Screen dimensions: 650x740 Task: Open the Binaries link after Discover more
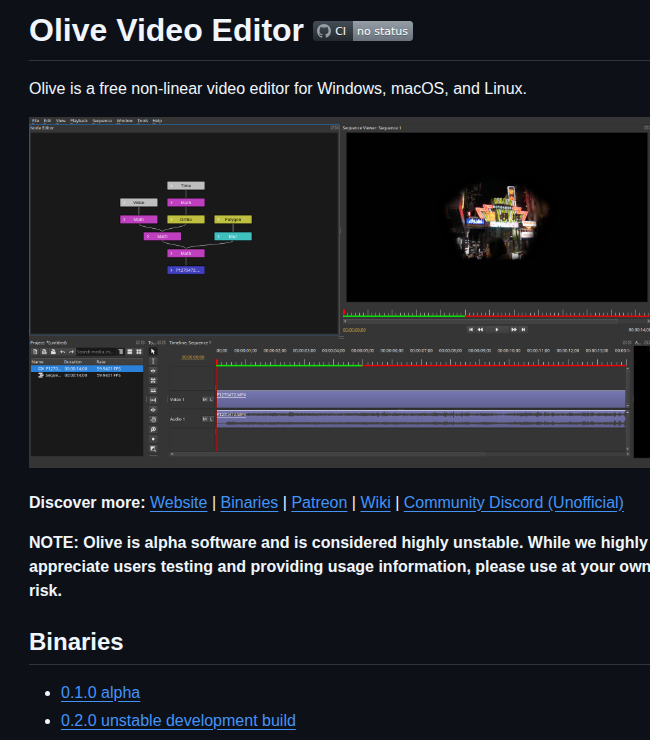249,503
